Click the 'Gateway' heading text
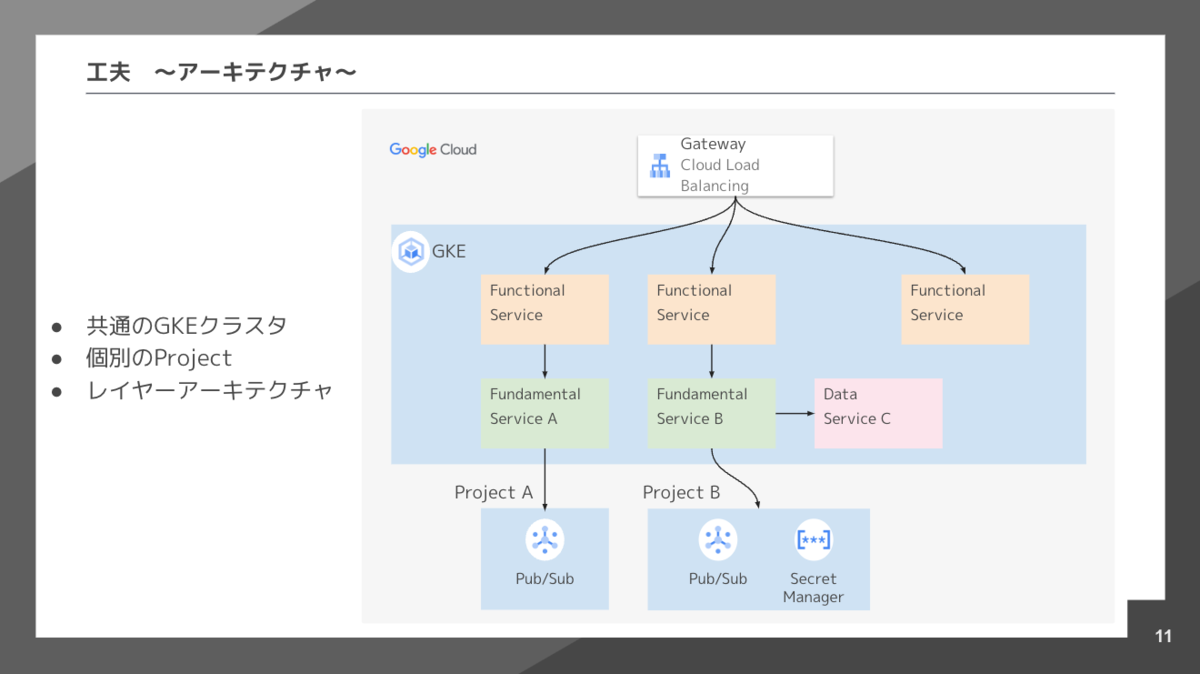The width and height of the screenshot is (1200, 674). [x=713, y=144]
